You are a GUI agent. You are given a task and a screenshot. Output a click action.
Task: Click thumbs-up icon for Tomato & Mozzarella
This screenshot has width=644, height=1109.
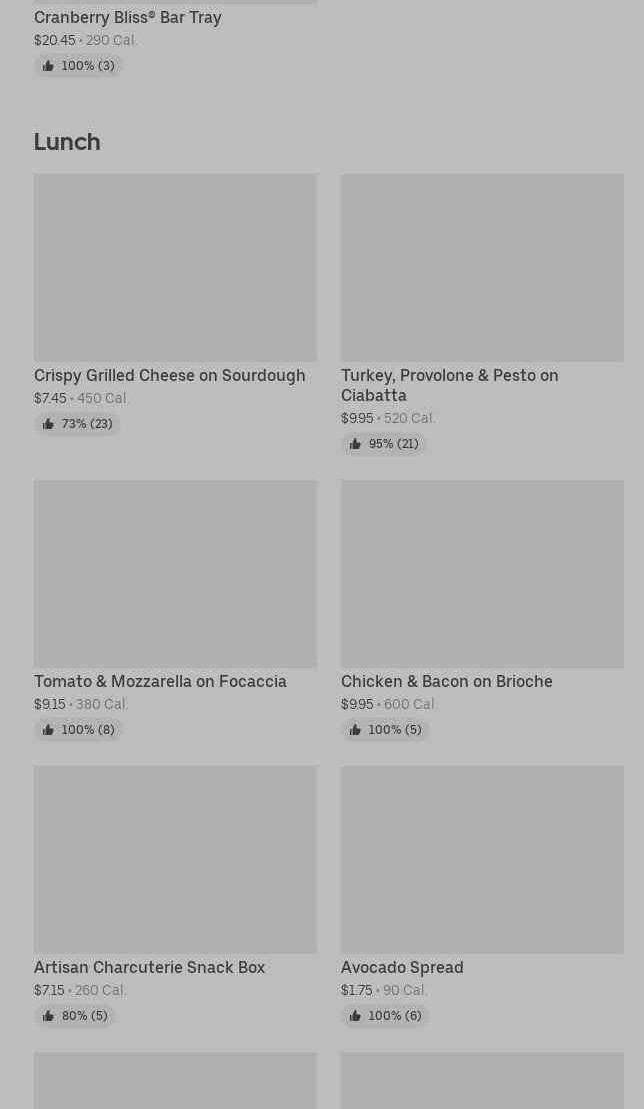(x=48, y=730)
